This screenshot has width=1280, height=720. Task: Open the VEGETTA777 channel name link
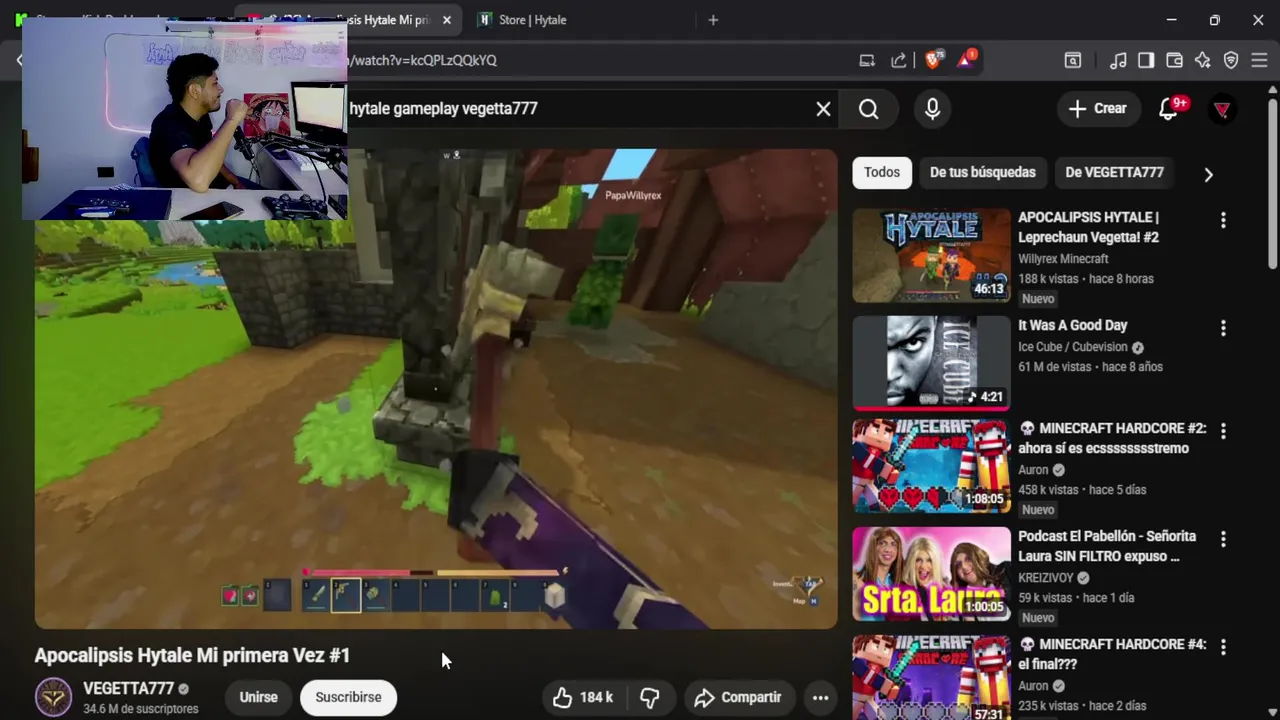point(128,689)
